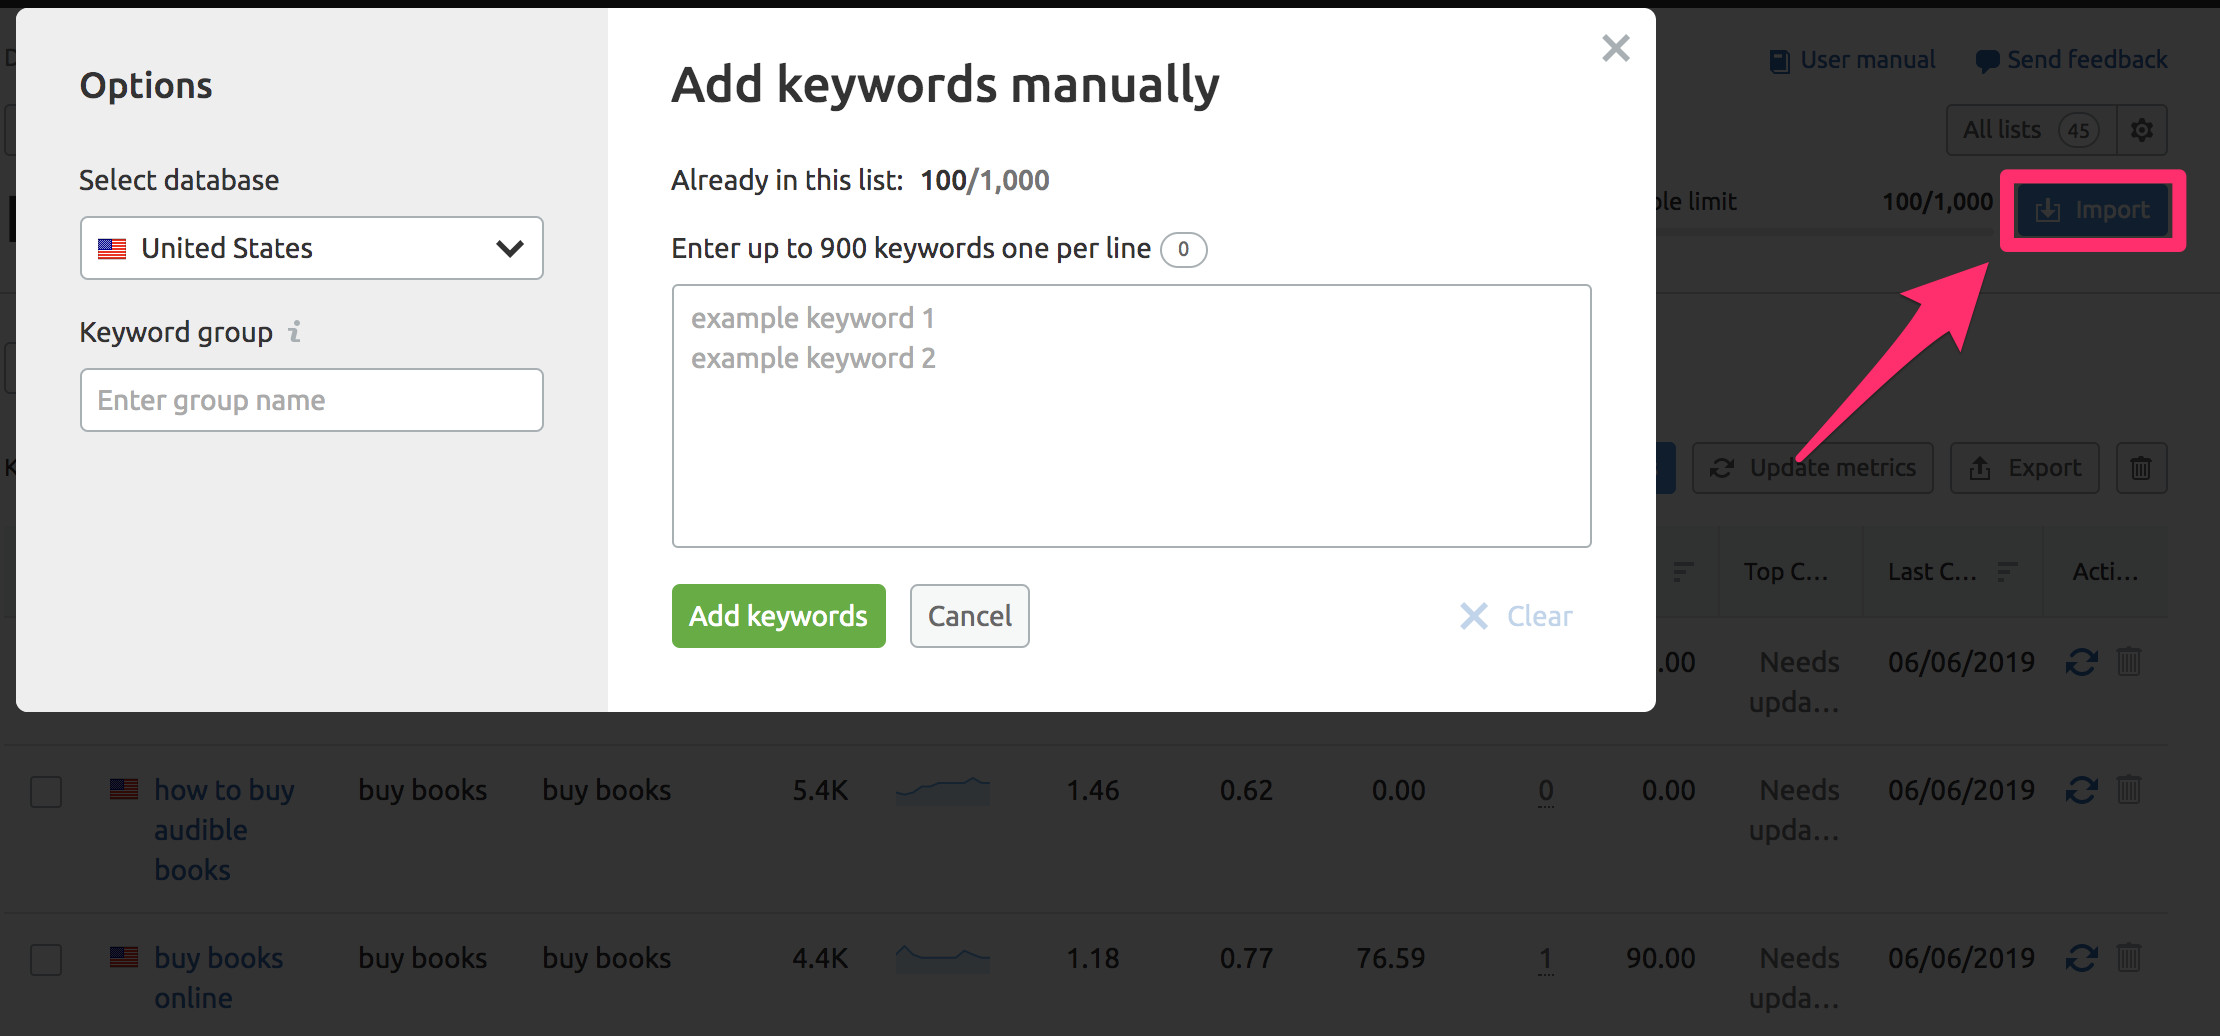
Task: Export the keyword list
Action: [x=2024, y=468]
